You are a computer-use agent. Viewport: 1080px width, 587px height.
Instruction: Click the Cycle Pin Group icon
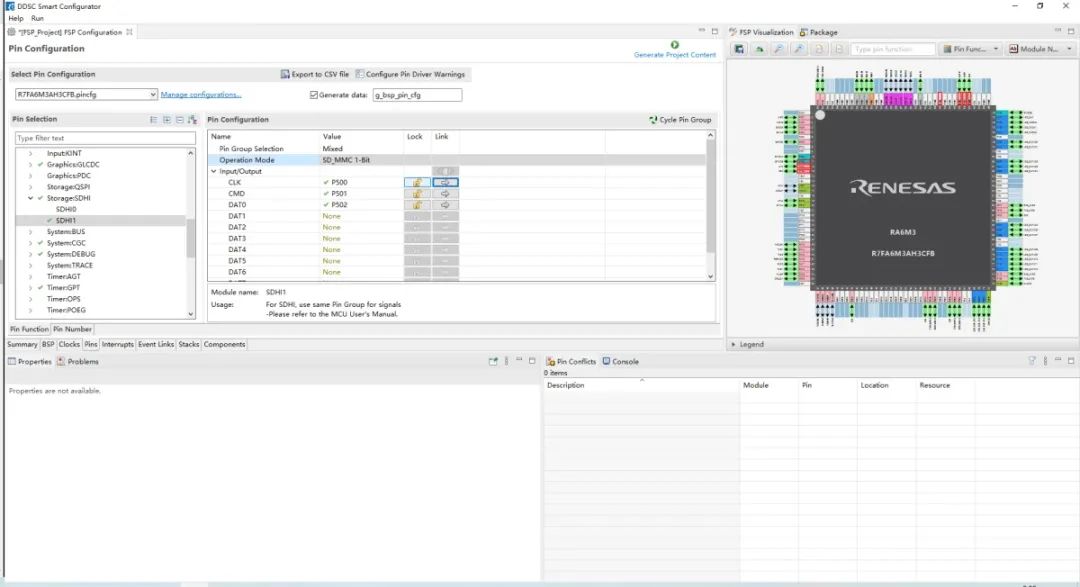coord(653,120)
